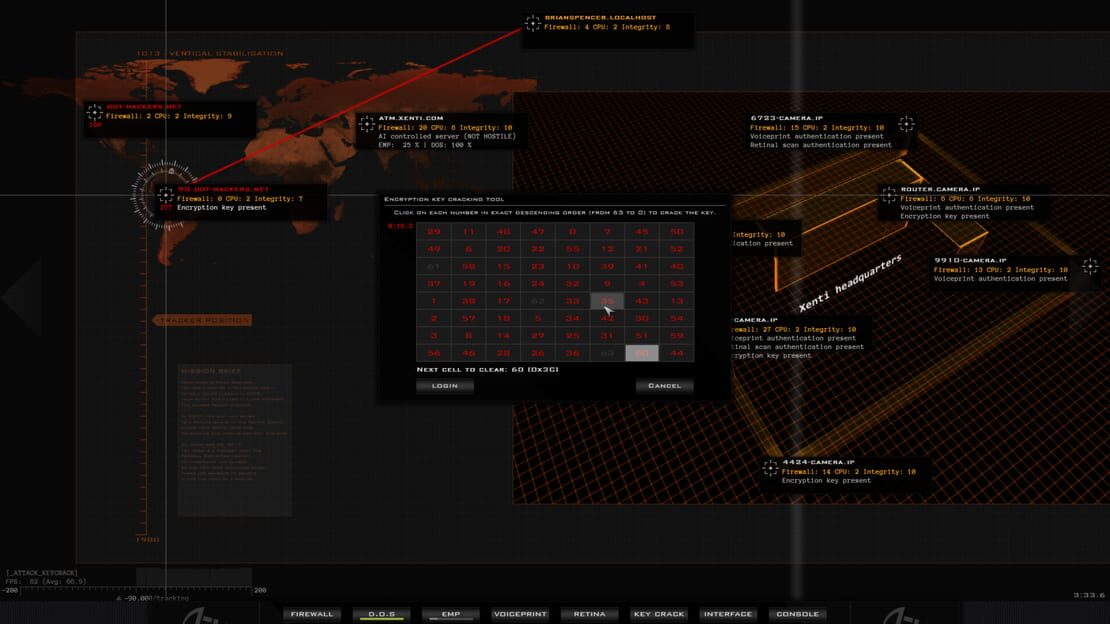Click grid cell numbered 24
The width and height of the screenshot is (1110, 624).
tap(537, 283)
